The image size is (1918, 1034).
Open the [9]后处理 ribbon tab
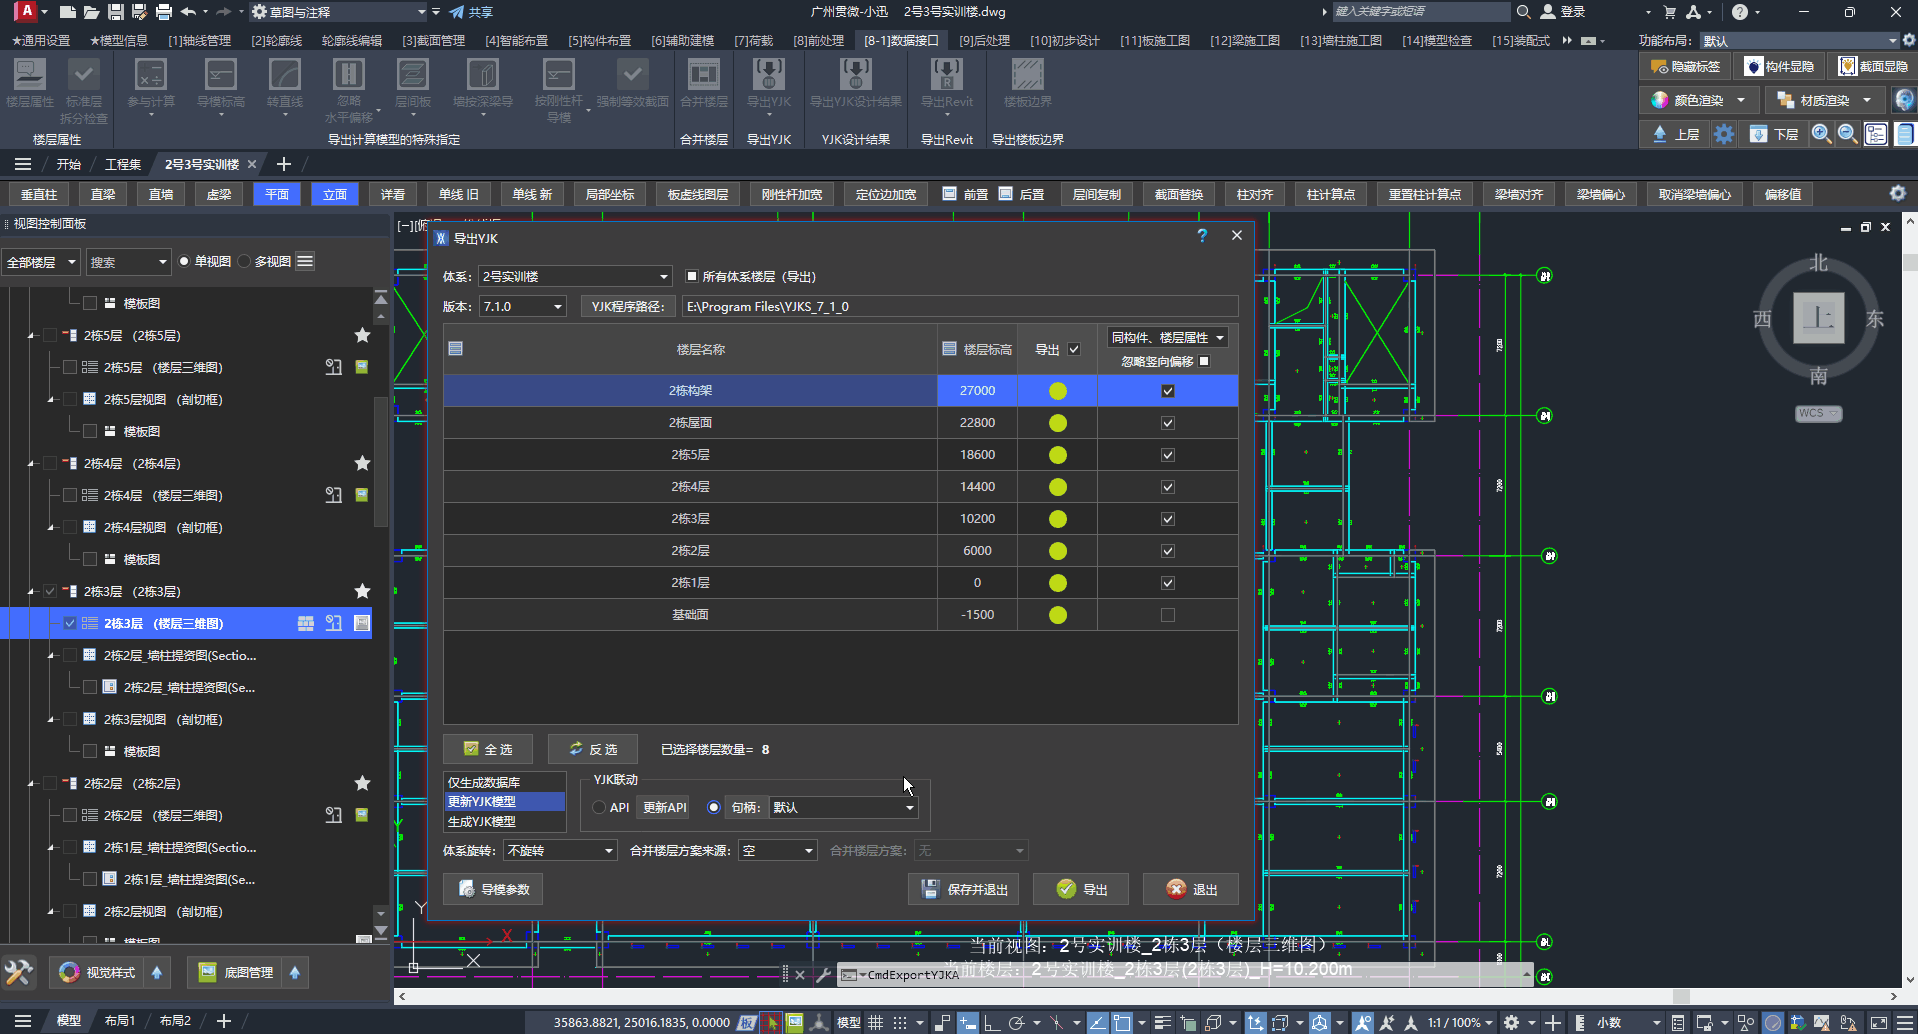point(984,41)
